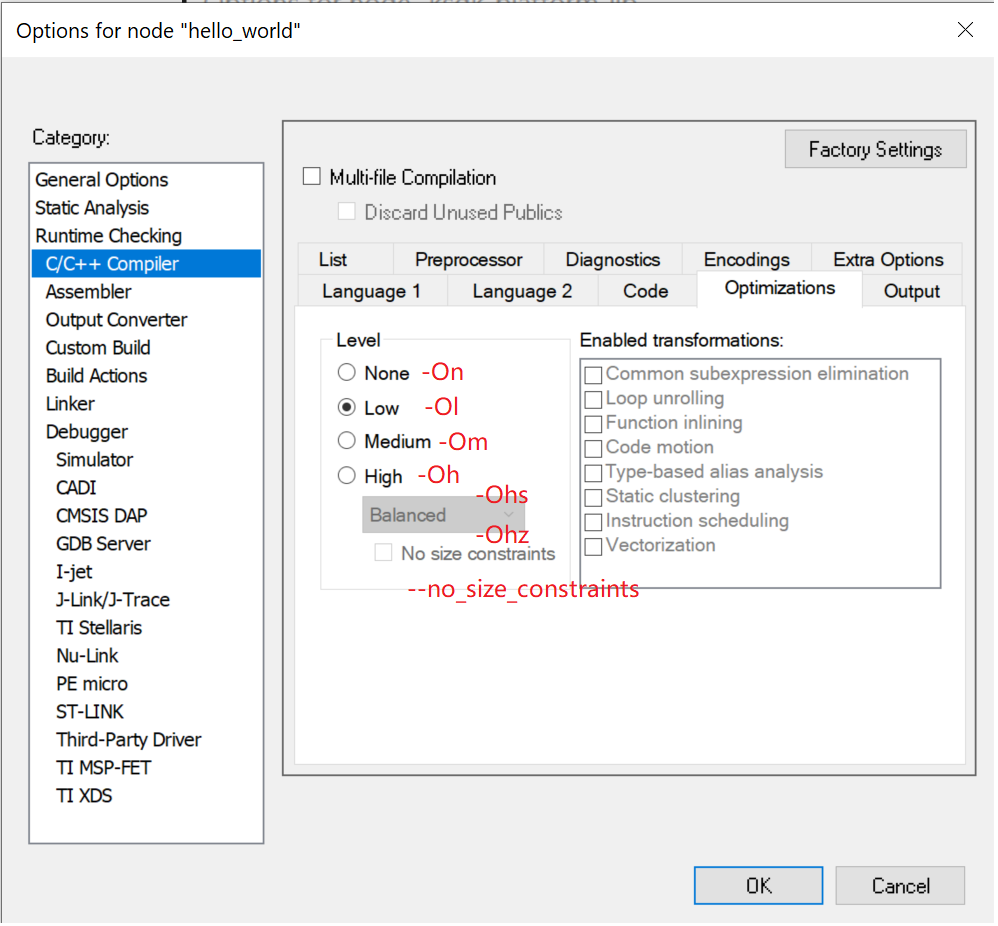Toggle the Loop unrolling checkbox
Viewport: 998px width, 926px height.
tap(594, 399)
